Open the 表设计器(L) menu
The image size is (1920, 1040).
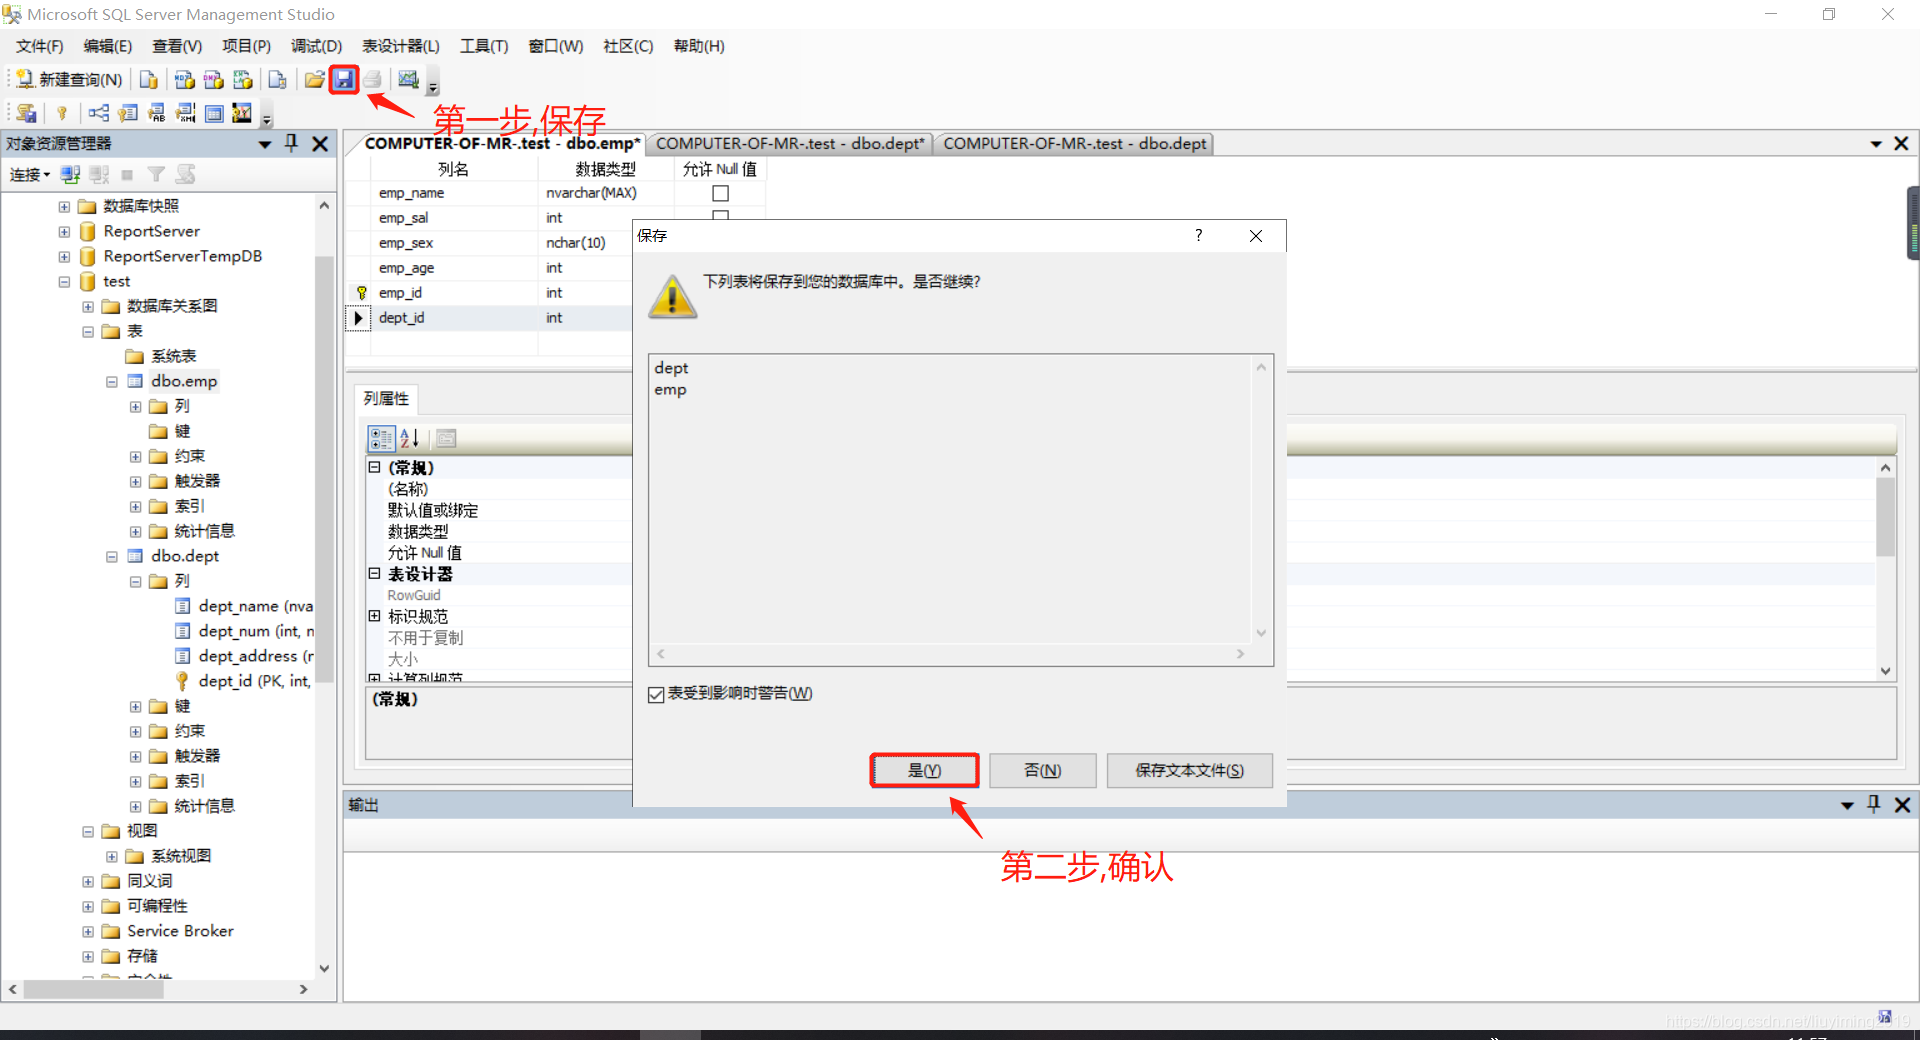401,46
